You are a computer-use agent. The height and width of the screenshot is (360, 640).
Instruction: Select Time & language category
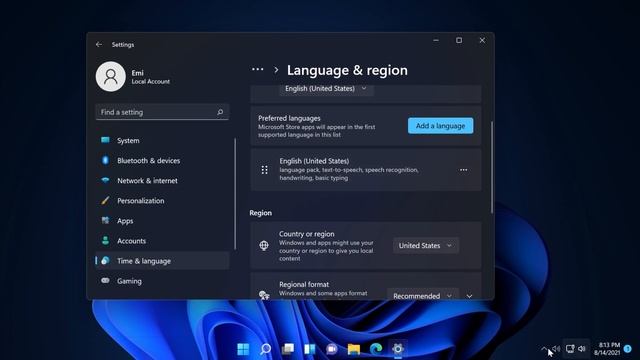tap(162, 260)
